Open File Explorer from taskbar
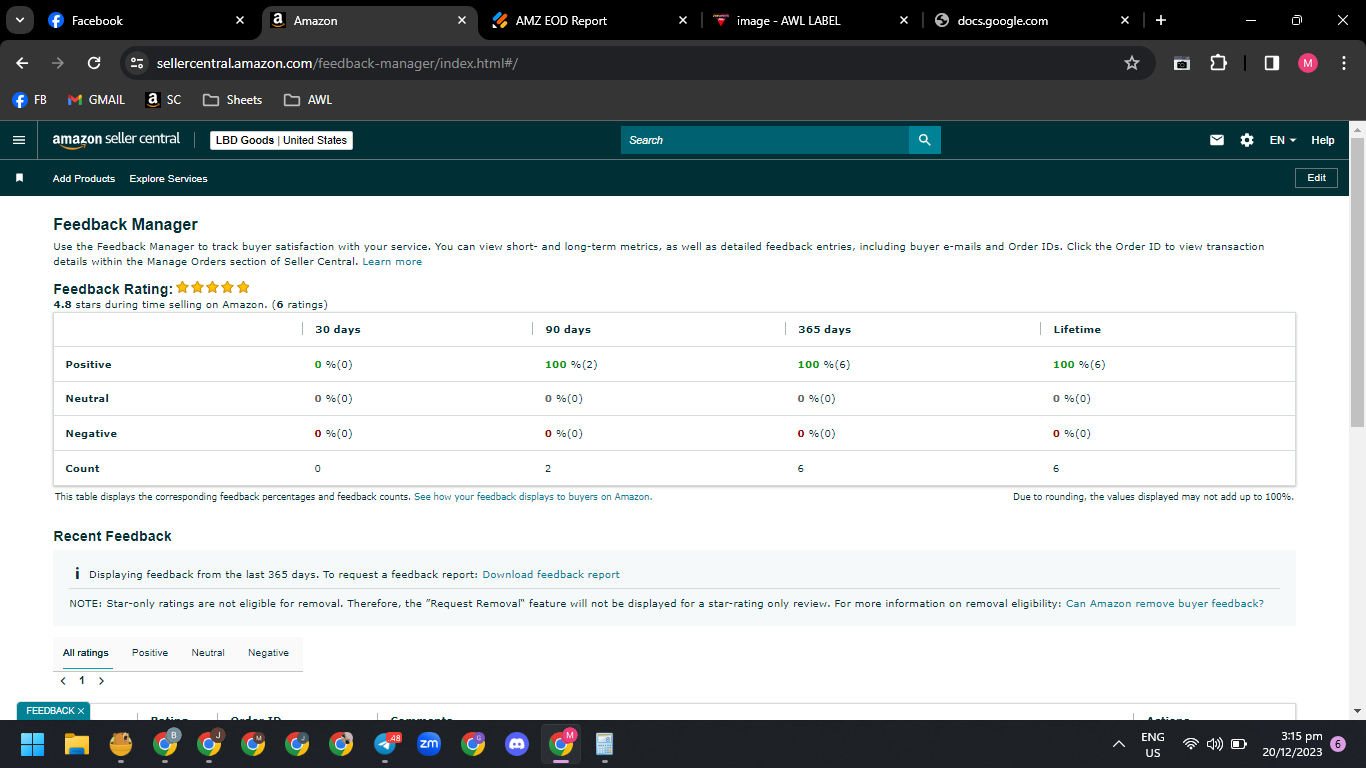This screenshot has width=1366, height=768. 77,744
